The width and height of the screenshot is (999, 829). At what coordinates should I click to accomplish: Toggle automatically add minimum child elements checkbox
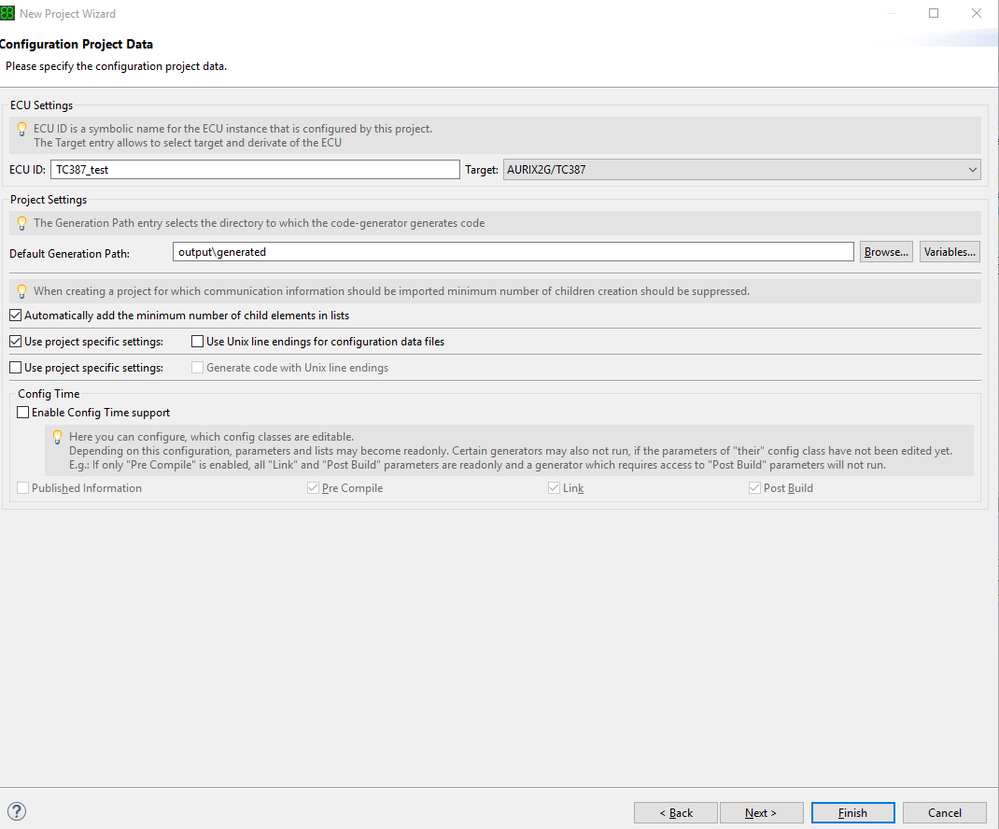pyautogui.click(x=16, y=315)
